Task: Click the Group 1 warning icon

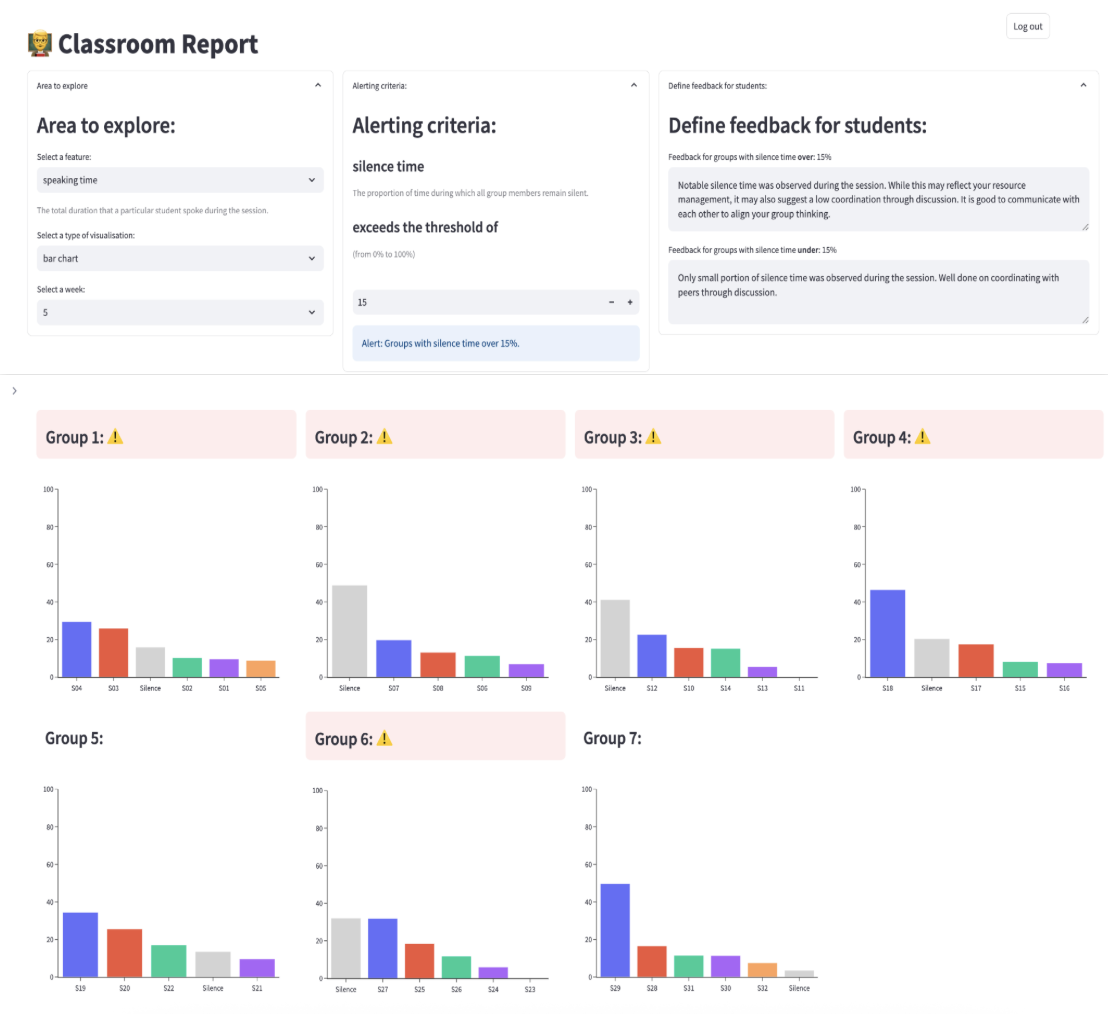Action: click(115, 437)
